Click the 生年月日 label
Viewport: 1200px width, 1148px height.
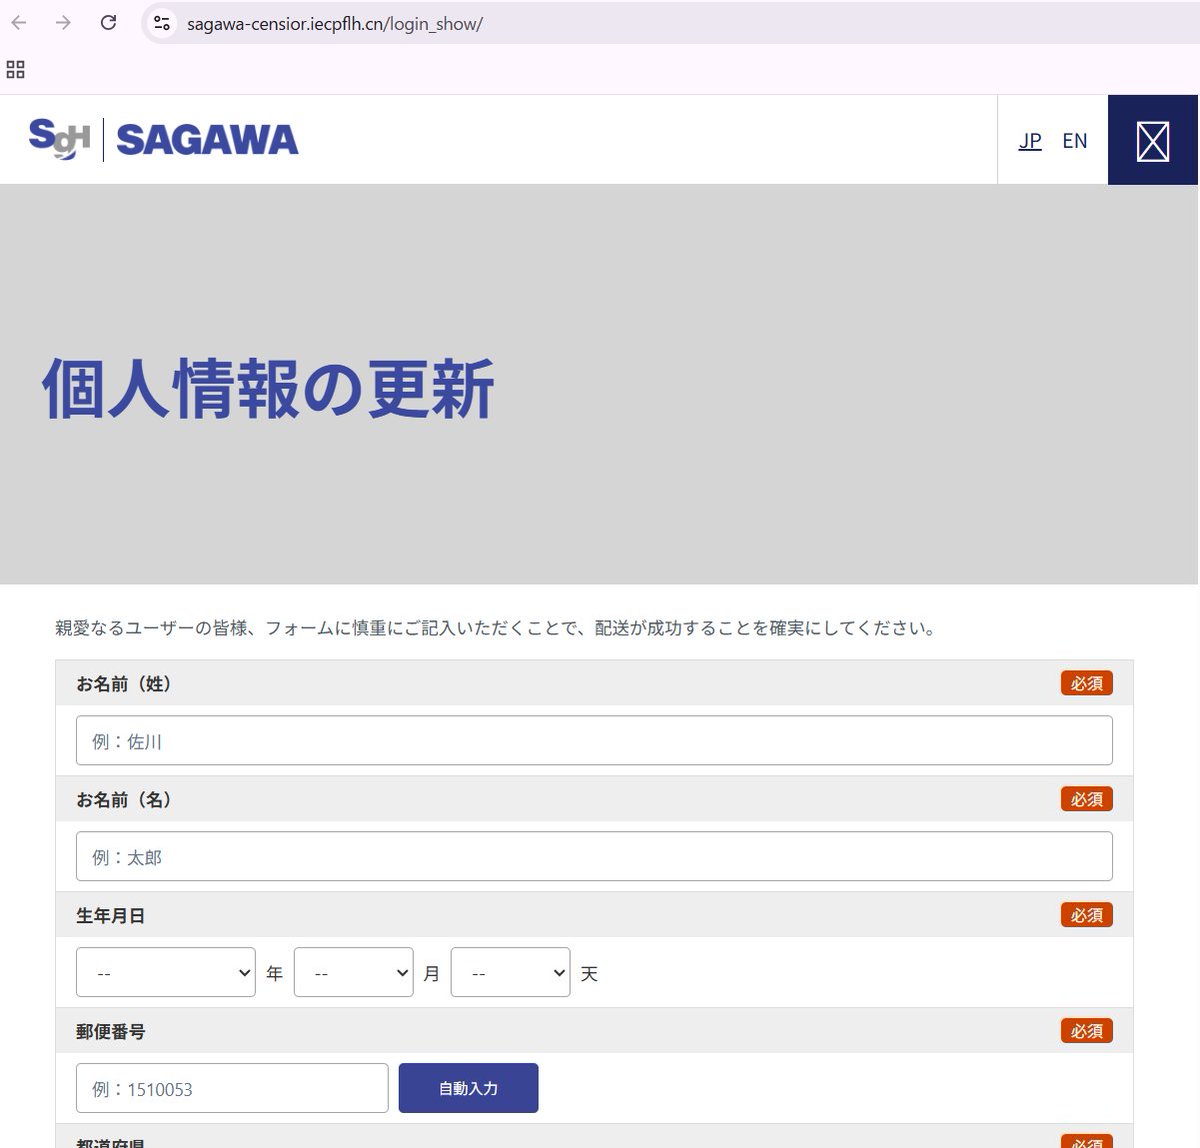(111, 916)
